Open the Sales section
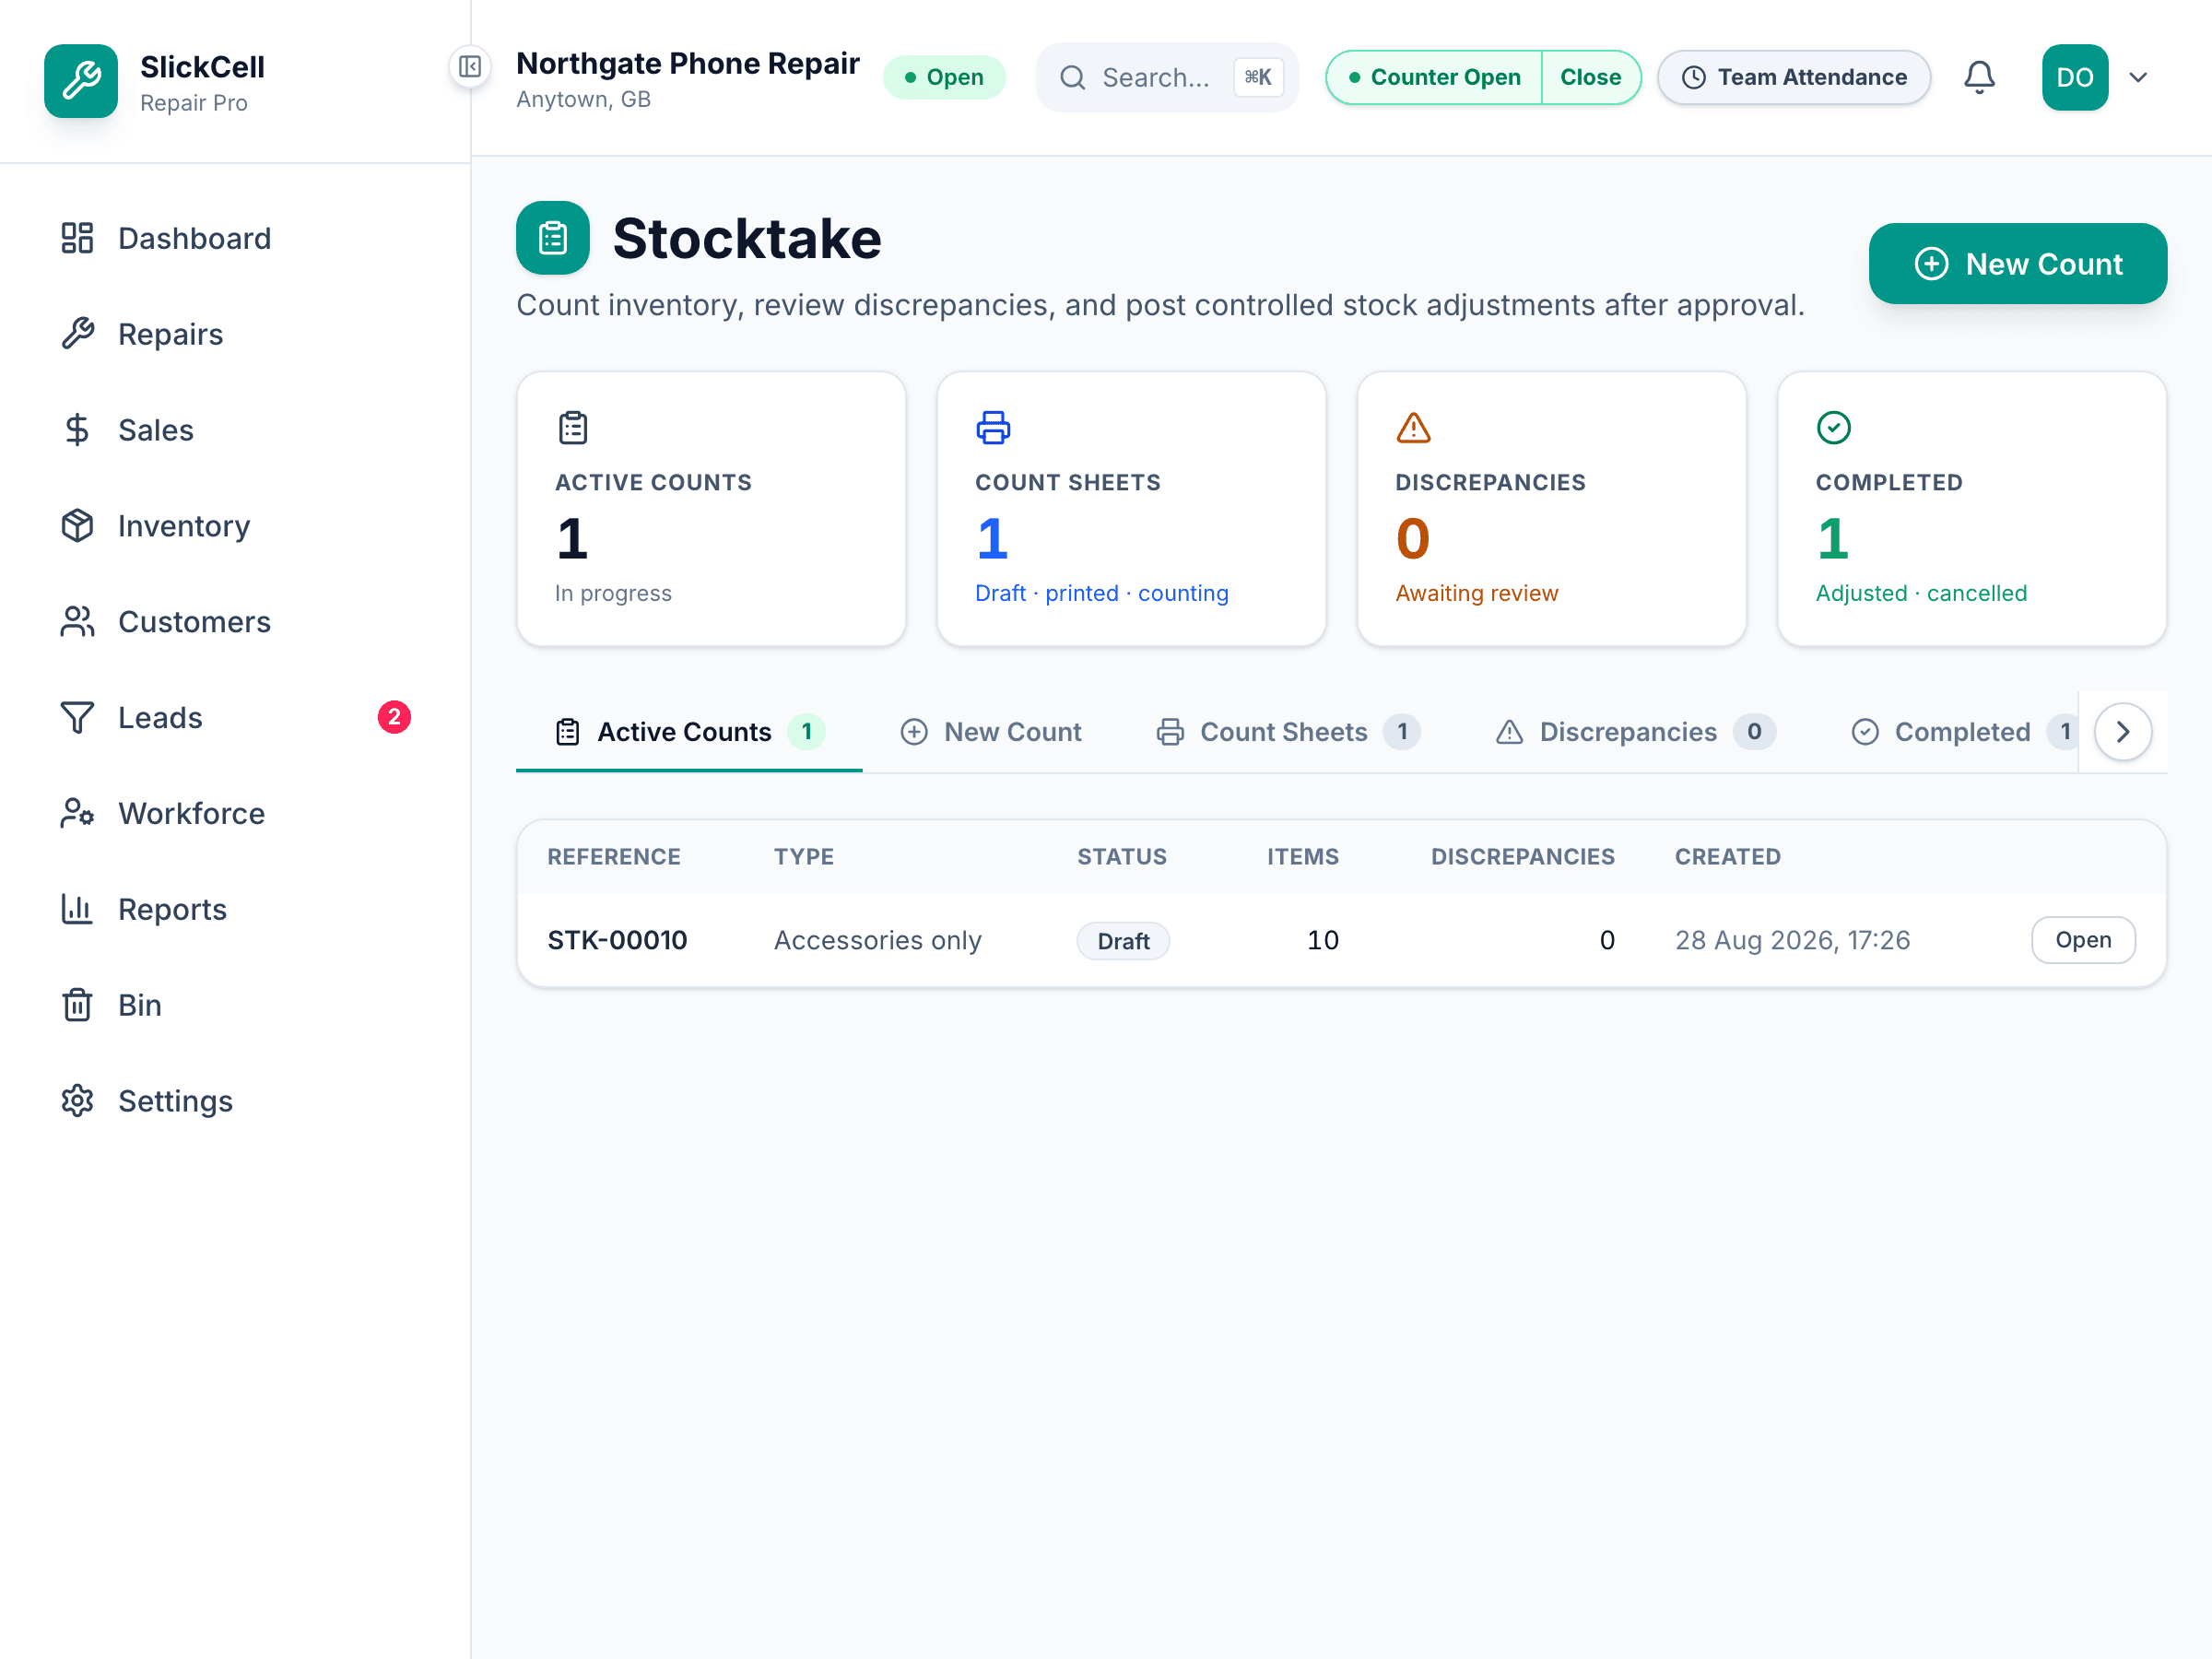This screenshot has height=1659, width=2212. 235,430
